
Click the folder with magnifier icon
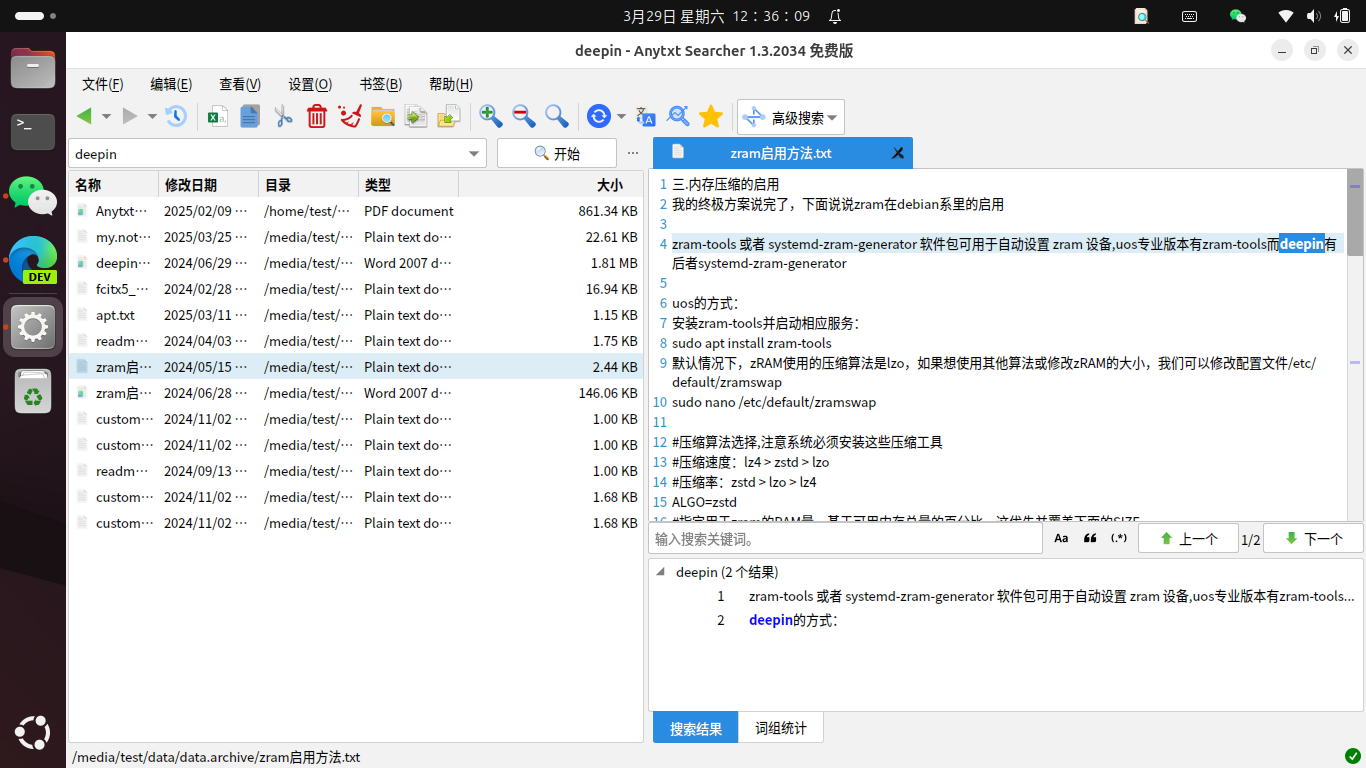click(383, 117)
